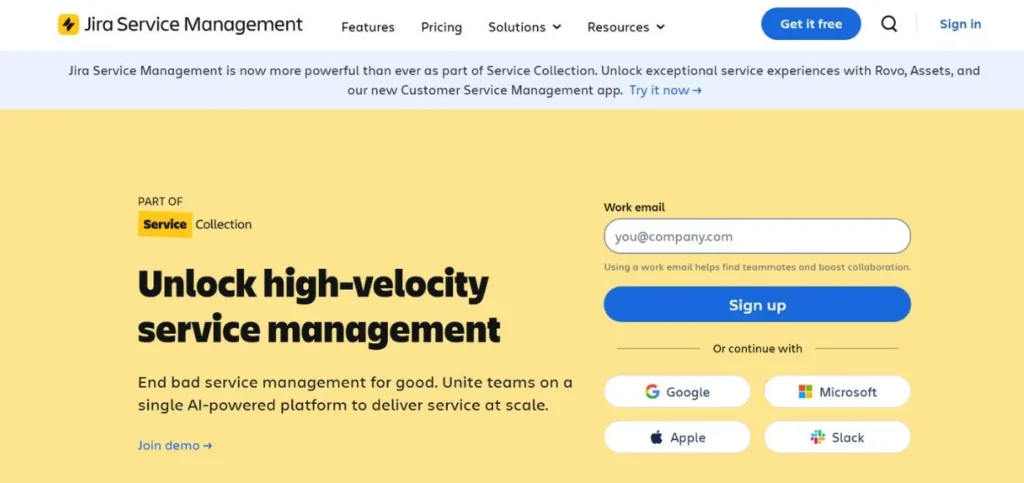Click the 'Work email' field label
This screenshot has width=1024, height=483.
(x=634, y=207)
